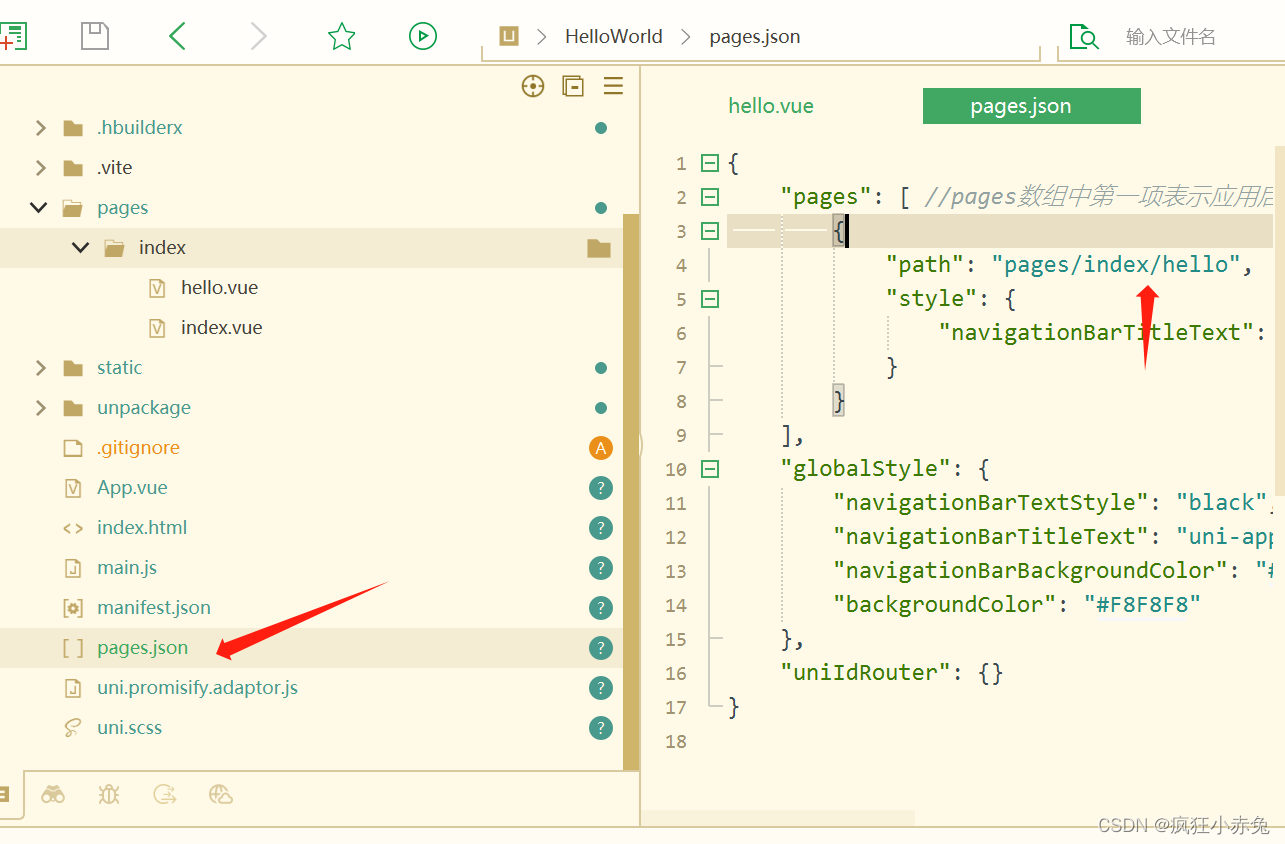Screen dimensions: 1285x844
Task: Click "navigationBarBackgroundColor" key on line 13
Action: [1030, 571]
